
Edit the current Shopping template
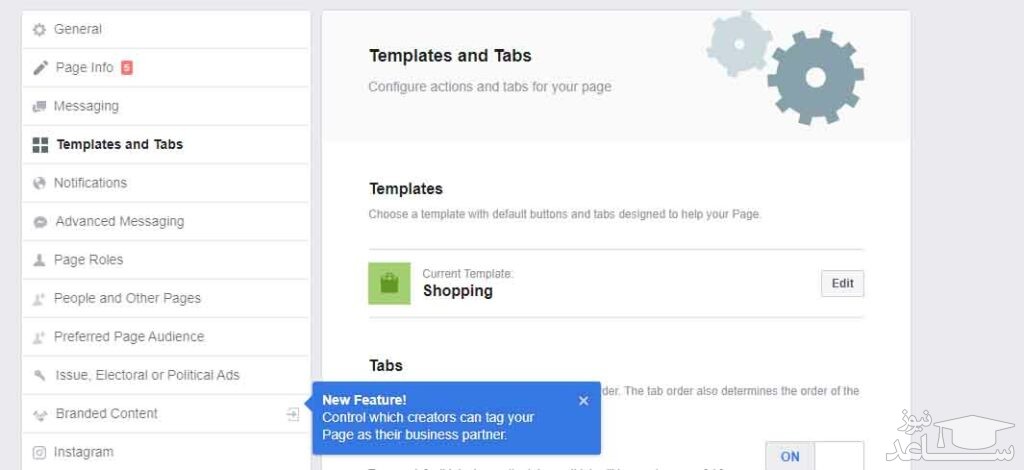point(842,283)
